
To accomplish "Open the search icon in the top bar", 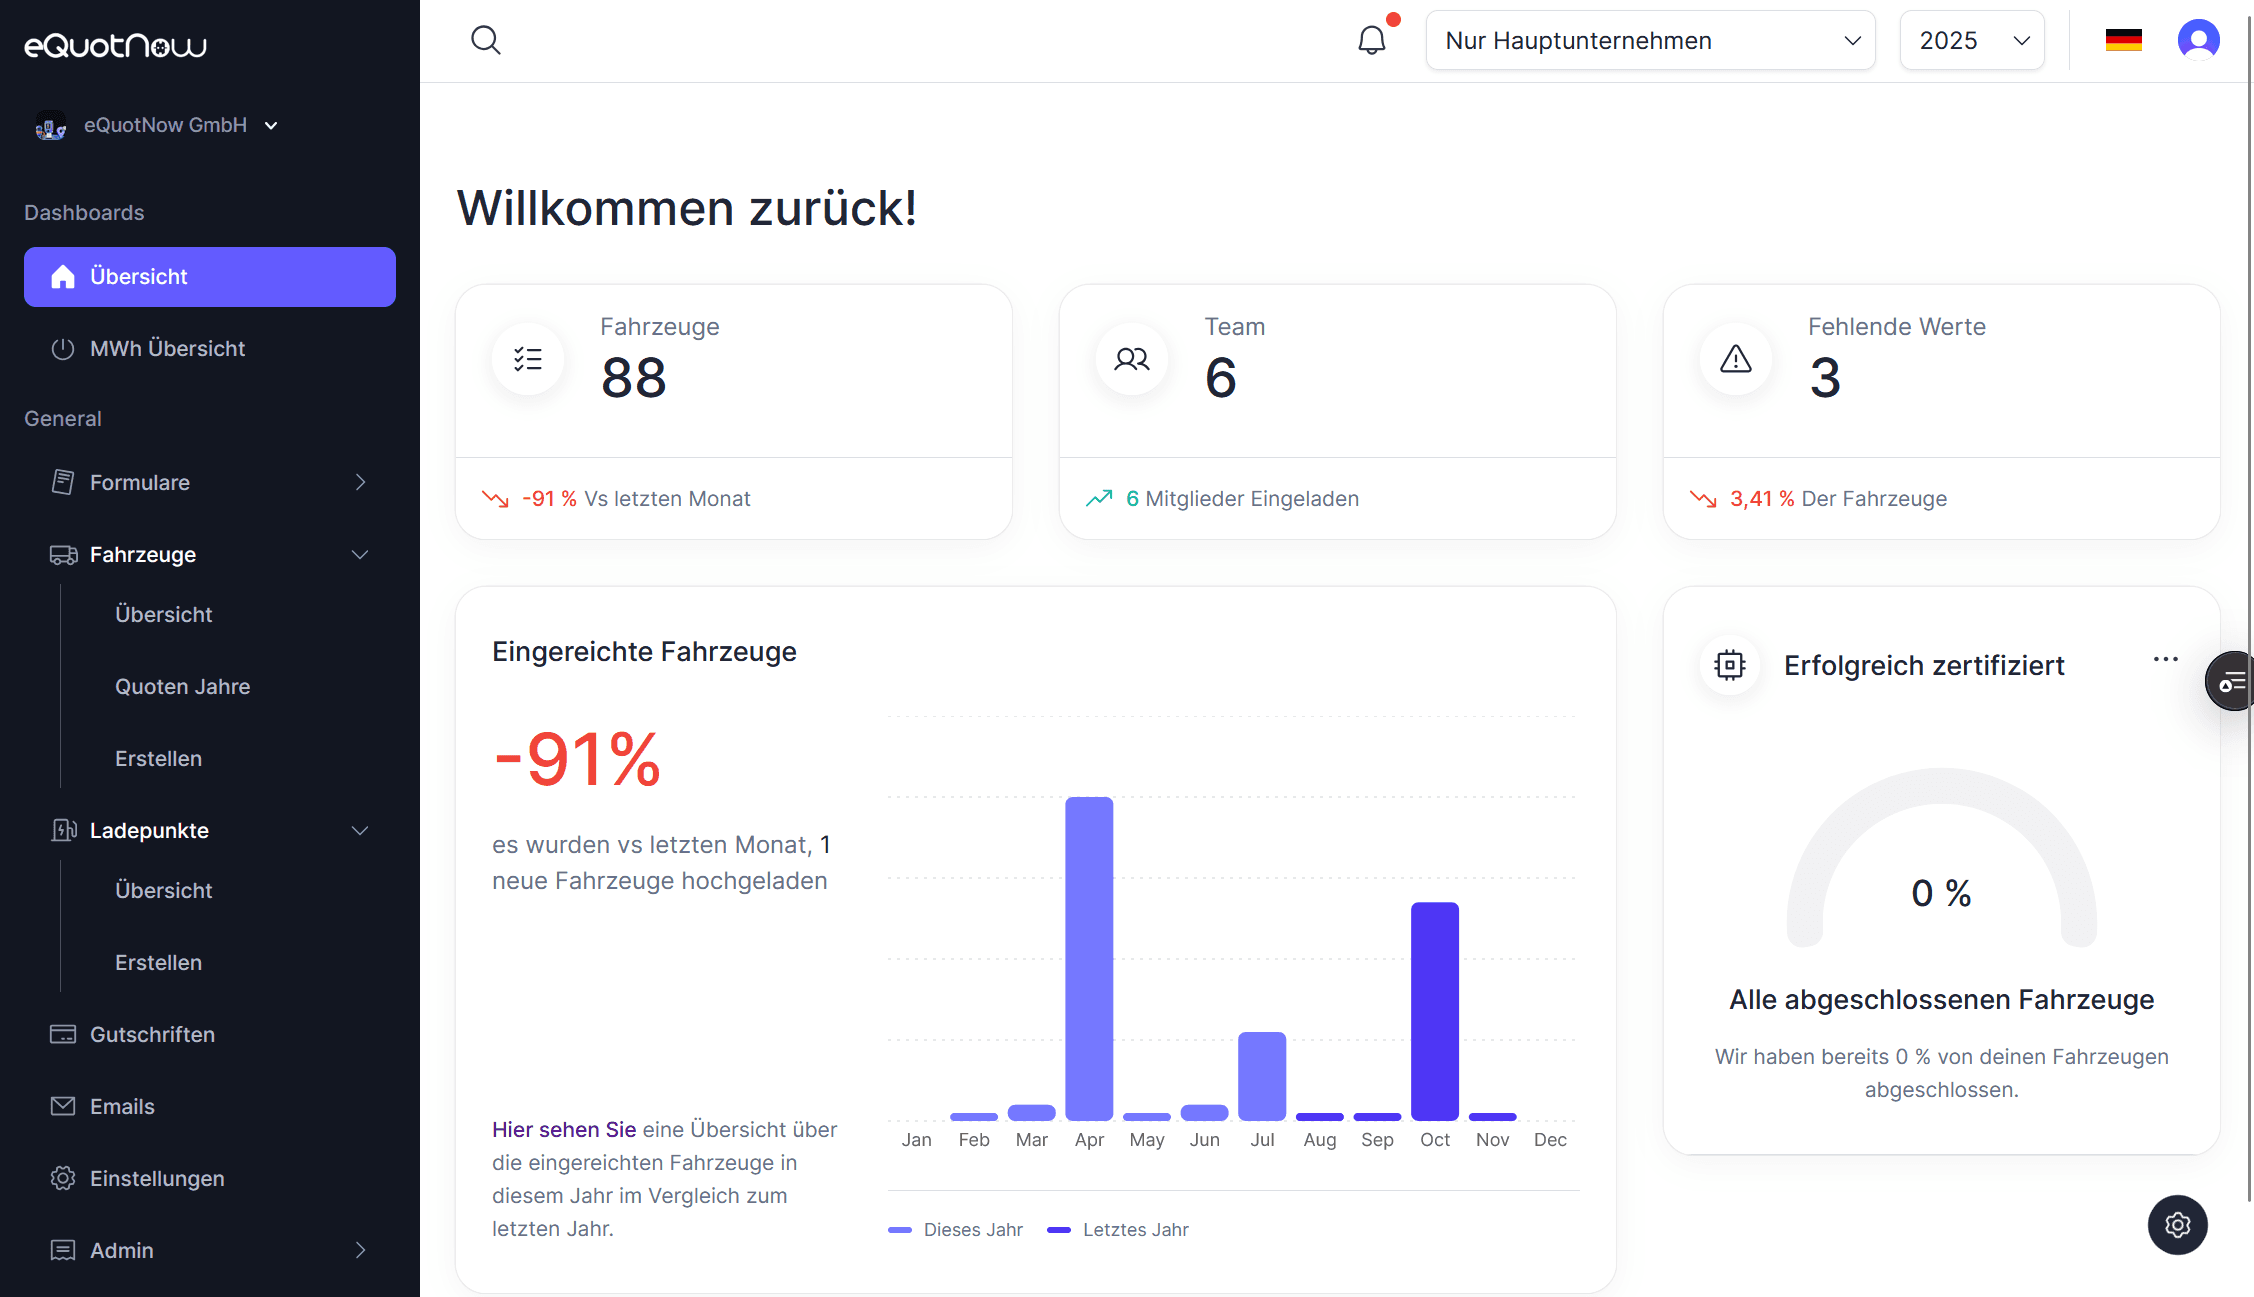I will [486, 40].
